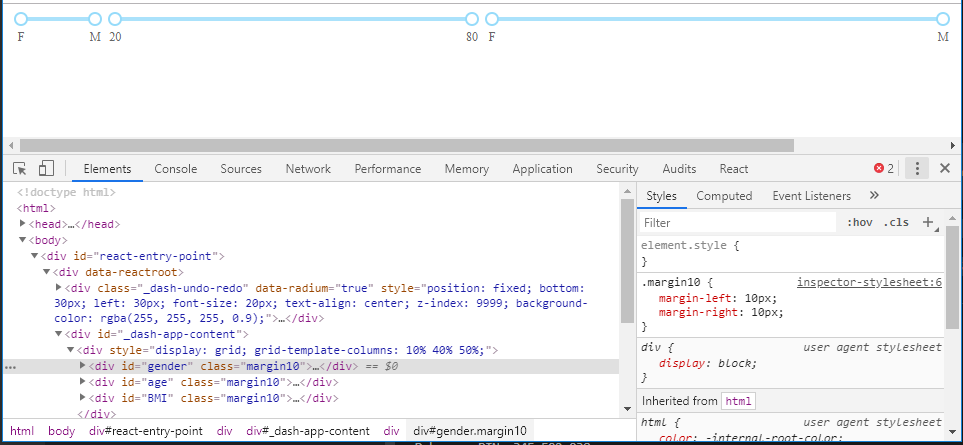The image size is (963, 445).
Task: Click the .margin10 selector text
Action: (x=670, y=283)
